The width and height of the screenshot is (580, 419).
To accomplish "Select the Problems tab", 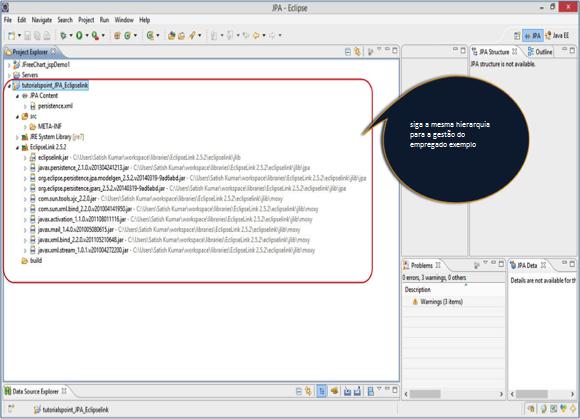I will pyautogui.click(x=422, y=265).
